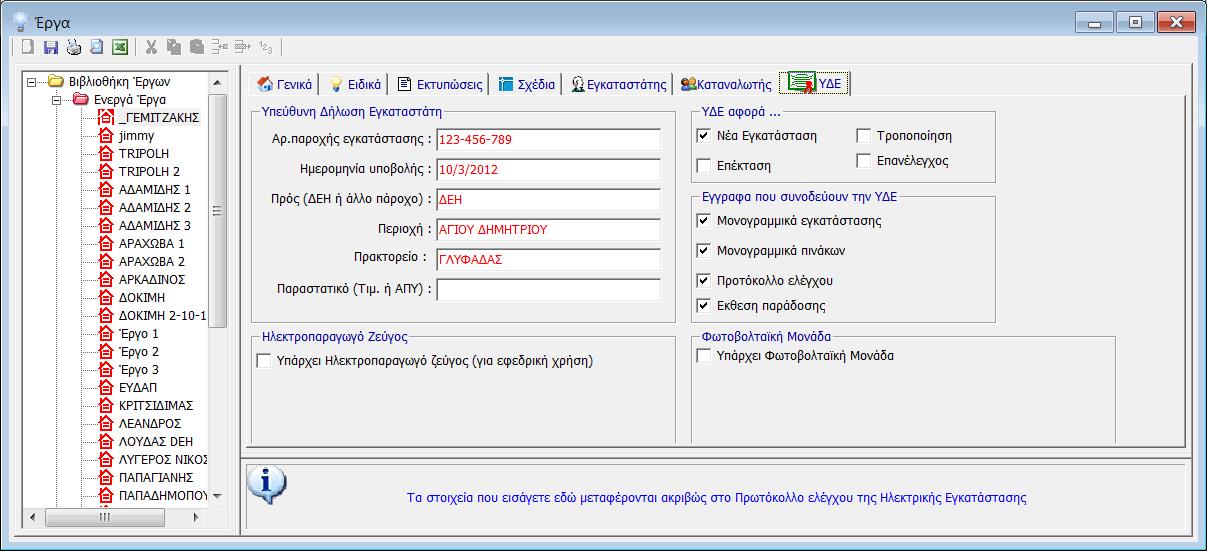Click the empty Παραστατικό input field

pos(548,290)
